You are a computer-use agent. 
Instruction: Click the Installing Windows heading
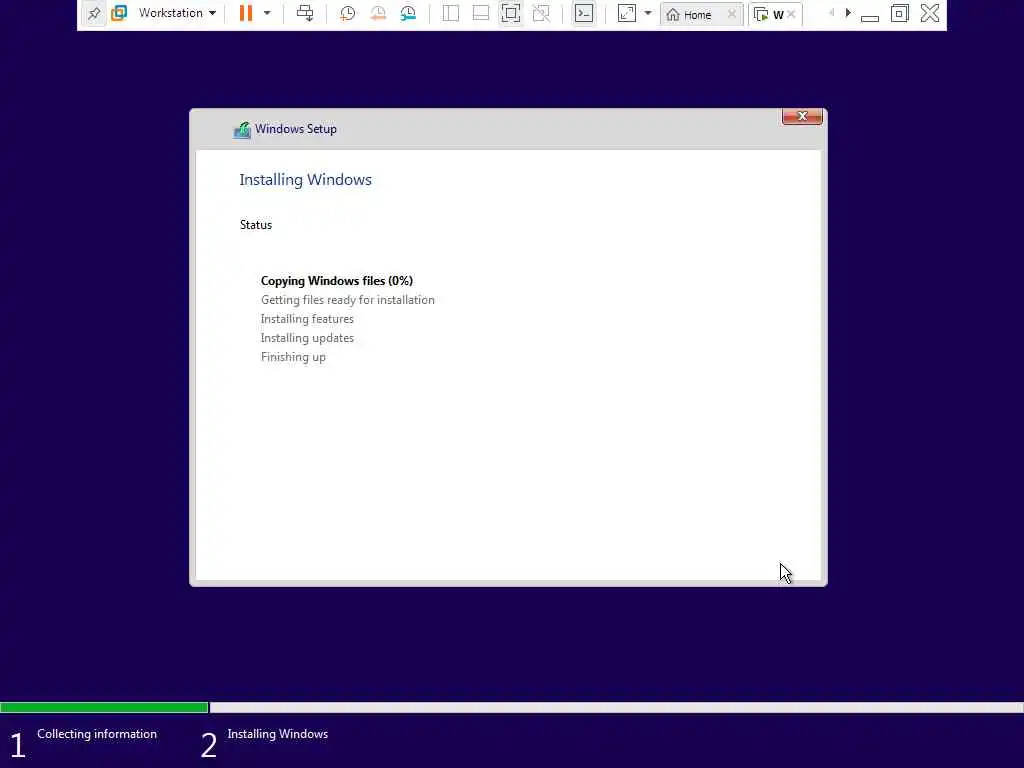coord(306,180)
